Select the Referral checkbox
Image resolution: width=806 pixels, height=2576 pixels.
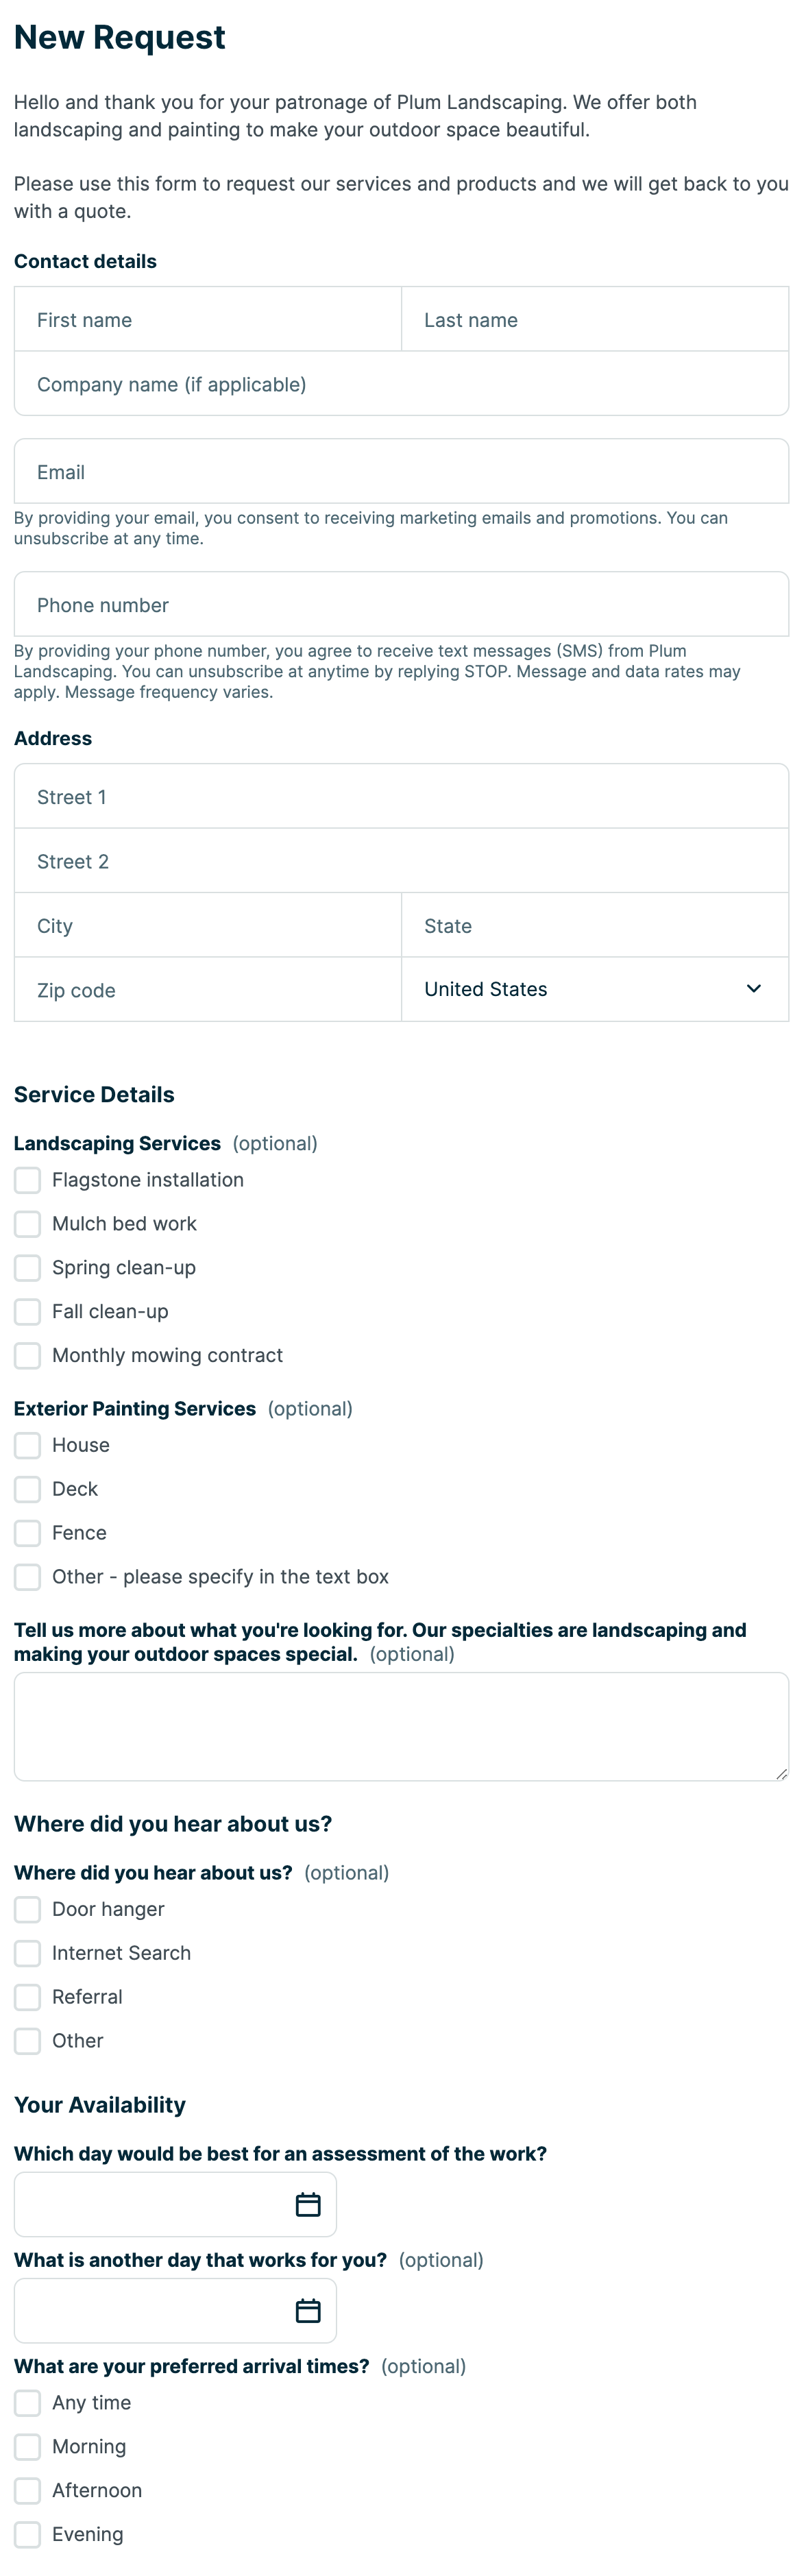[x=28, y=1997]
